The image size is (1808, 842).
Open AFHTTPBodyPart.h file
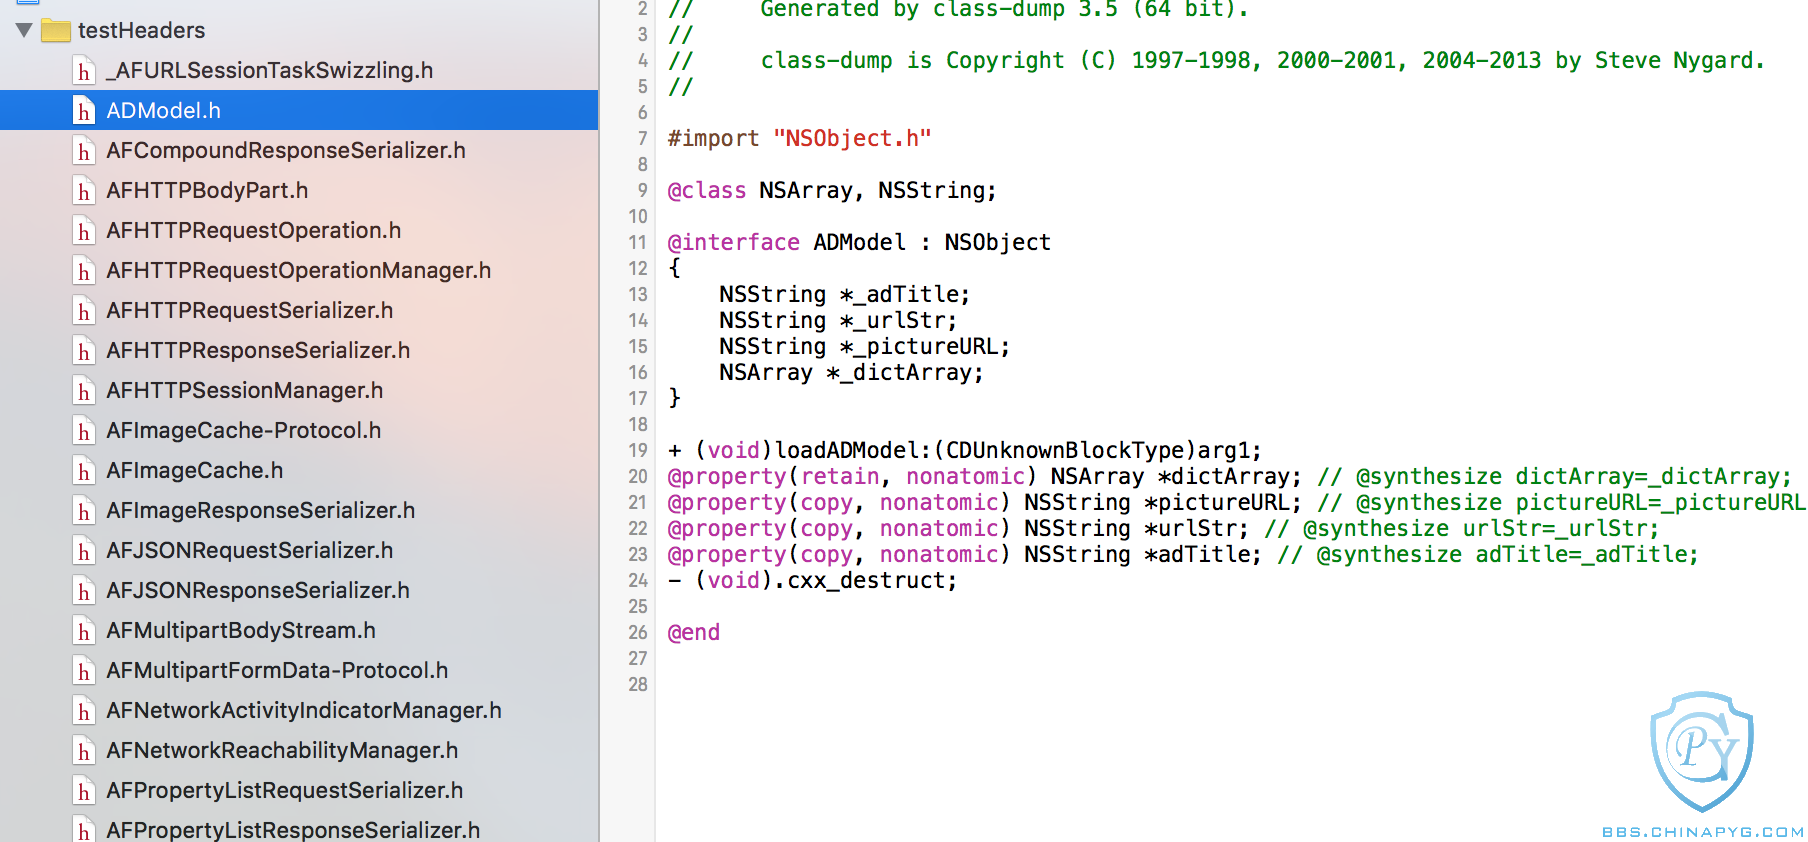pyautogui.click(x=207, y=190)
